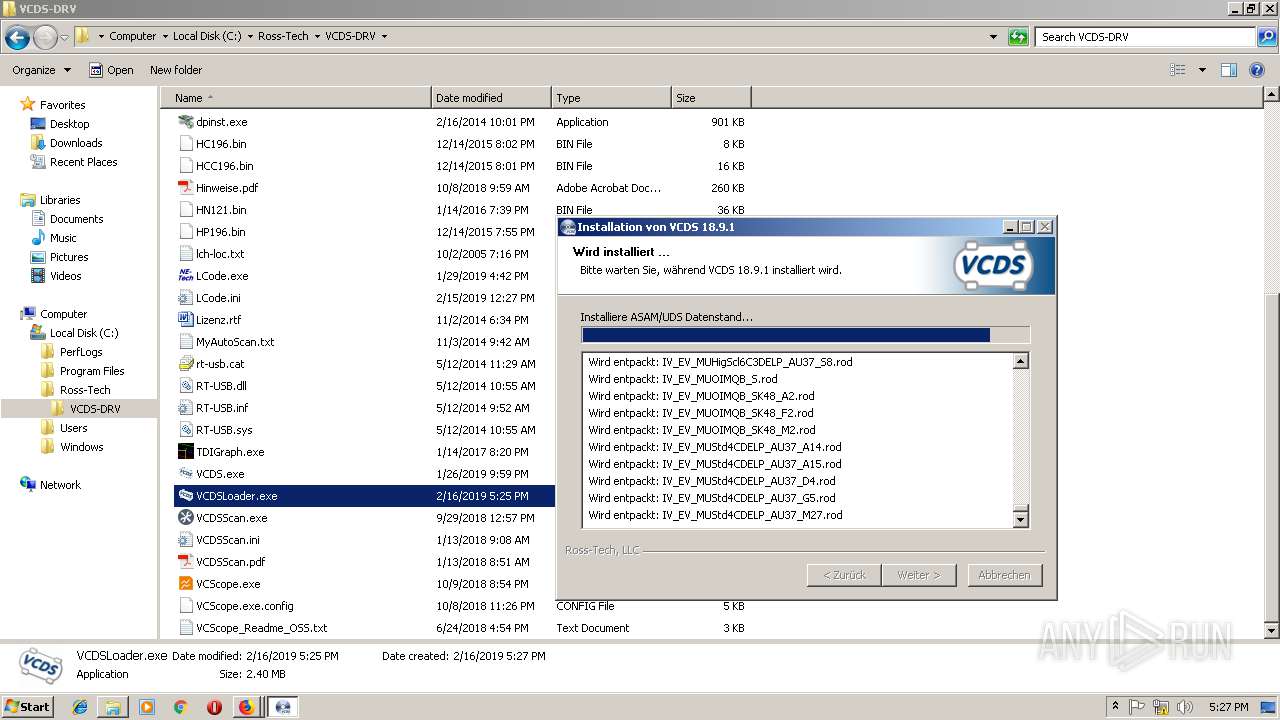
Task: Sort by the Name column header
Action: click(296, 98)
